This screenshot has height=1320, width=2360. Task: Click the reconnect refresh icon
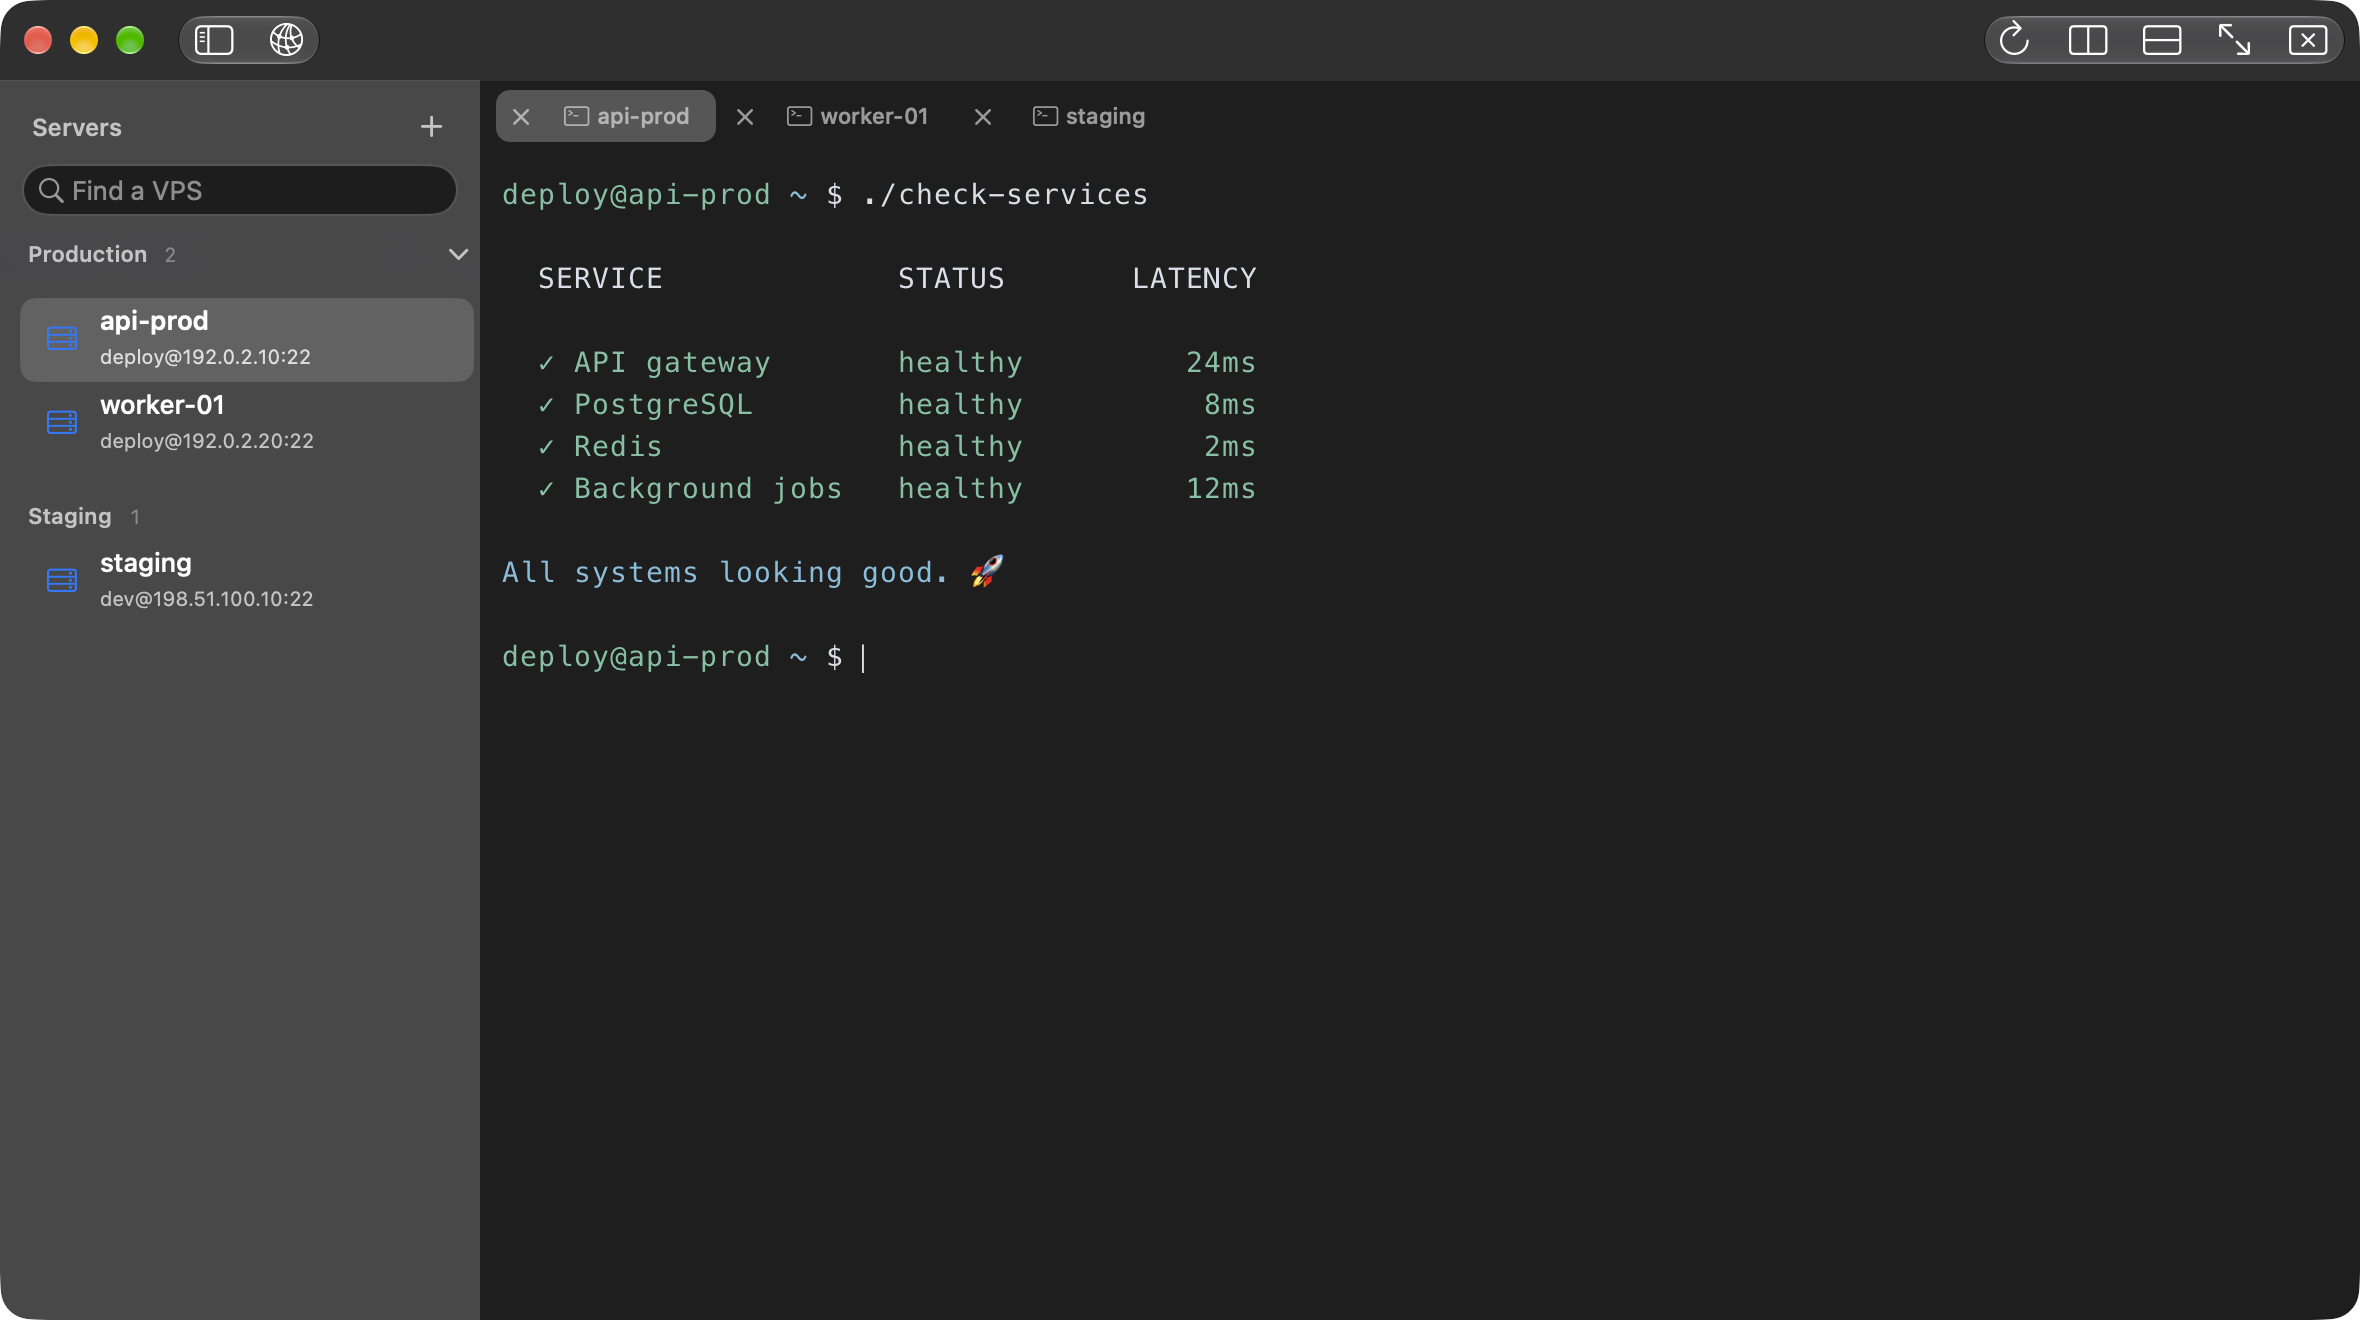click(2014, 40)
